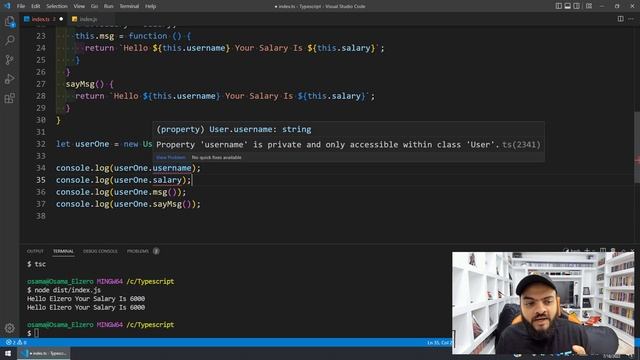
Task: Click 'No quick fixes available' text
Action: pyautogui.click(x=216, y=158)
